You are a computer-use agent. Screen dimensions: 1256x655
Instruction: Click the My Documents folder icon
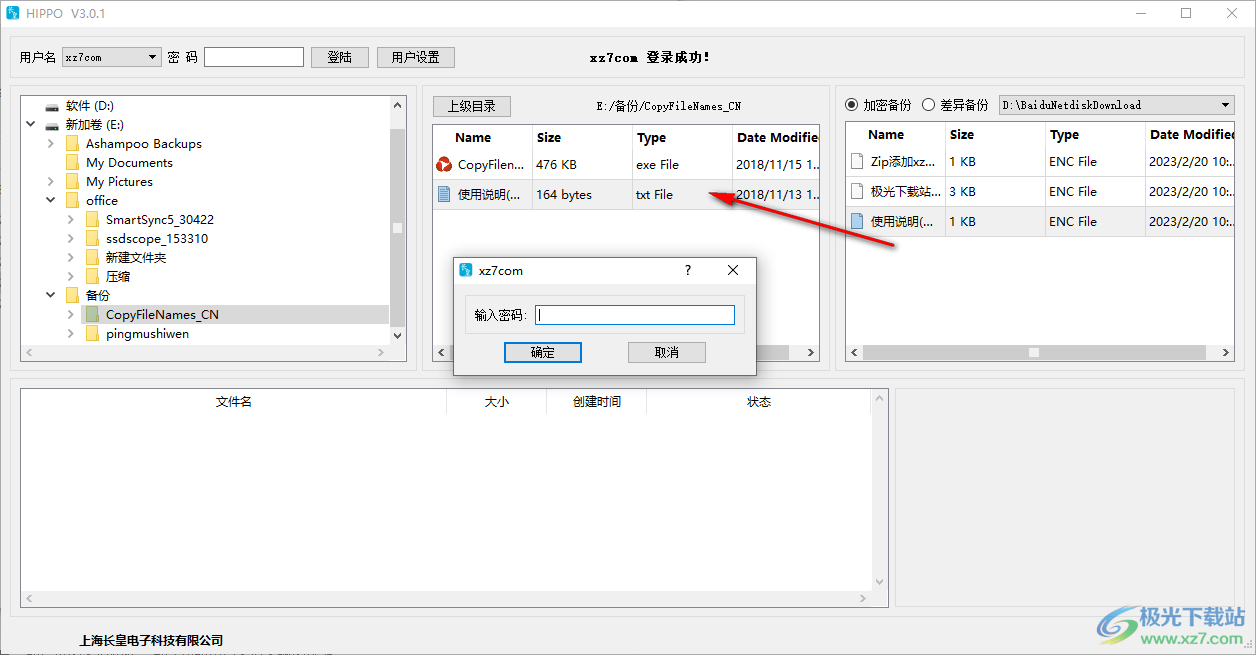tap(72, 163)
